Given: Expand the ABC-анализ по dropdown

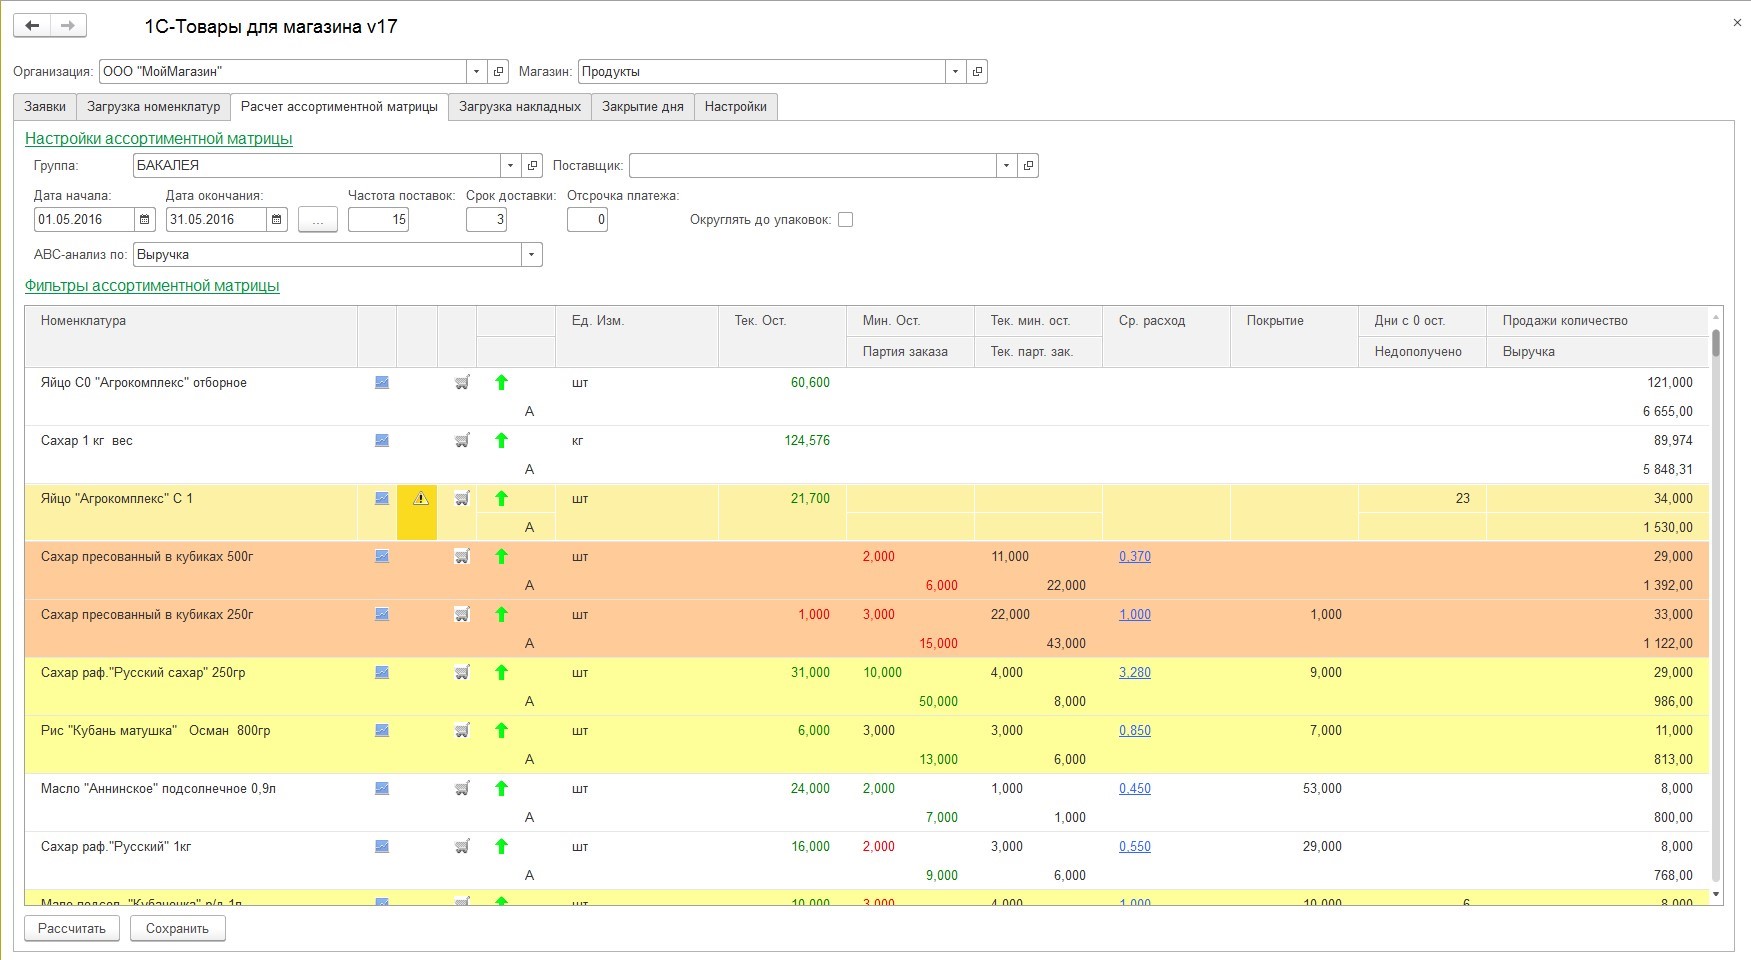Looking at the screenshot, I should click(531, 254).
